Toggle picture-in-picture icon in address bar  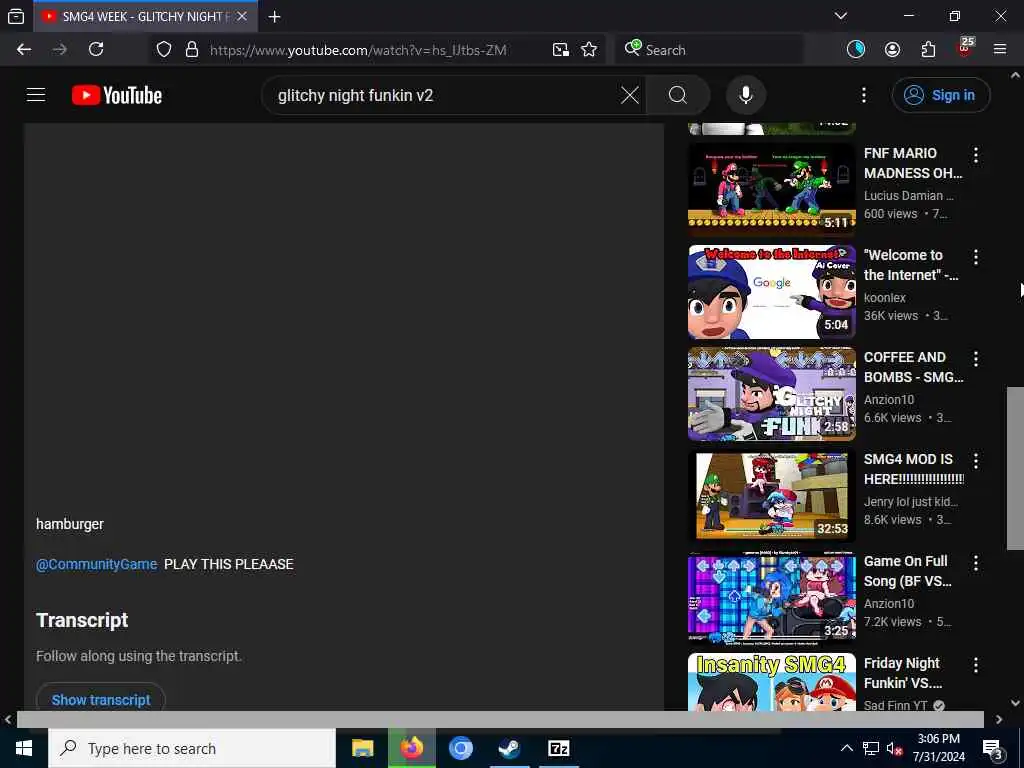tap(560, 50)
